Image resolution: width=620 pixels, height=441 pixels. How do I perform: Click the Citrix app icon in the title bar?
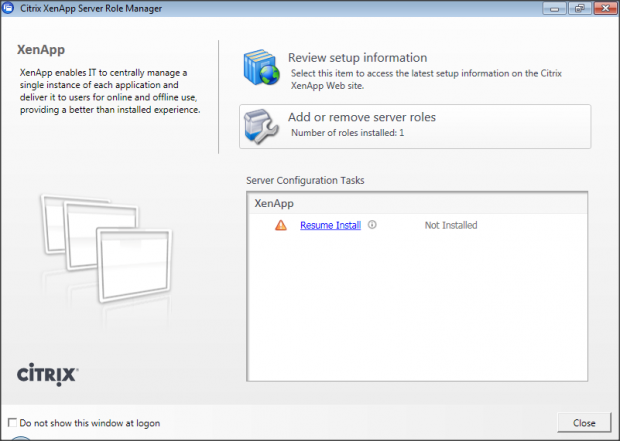(8, 8)
